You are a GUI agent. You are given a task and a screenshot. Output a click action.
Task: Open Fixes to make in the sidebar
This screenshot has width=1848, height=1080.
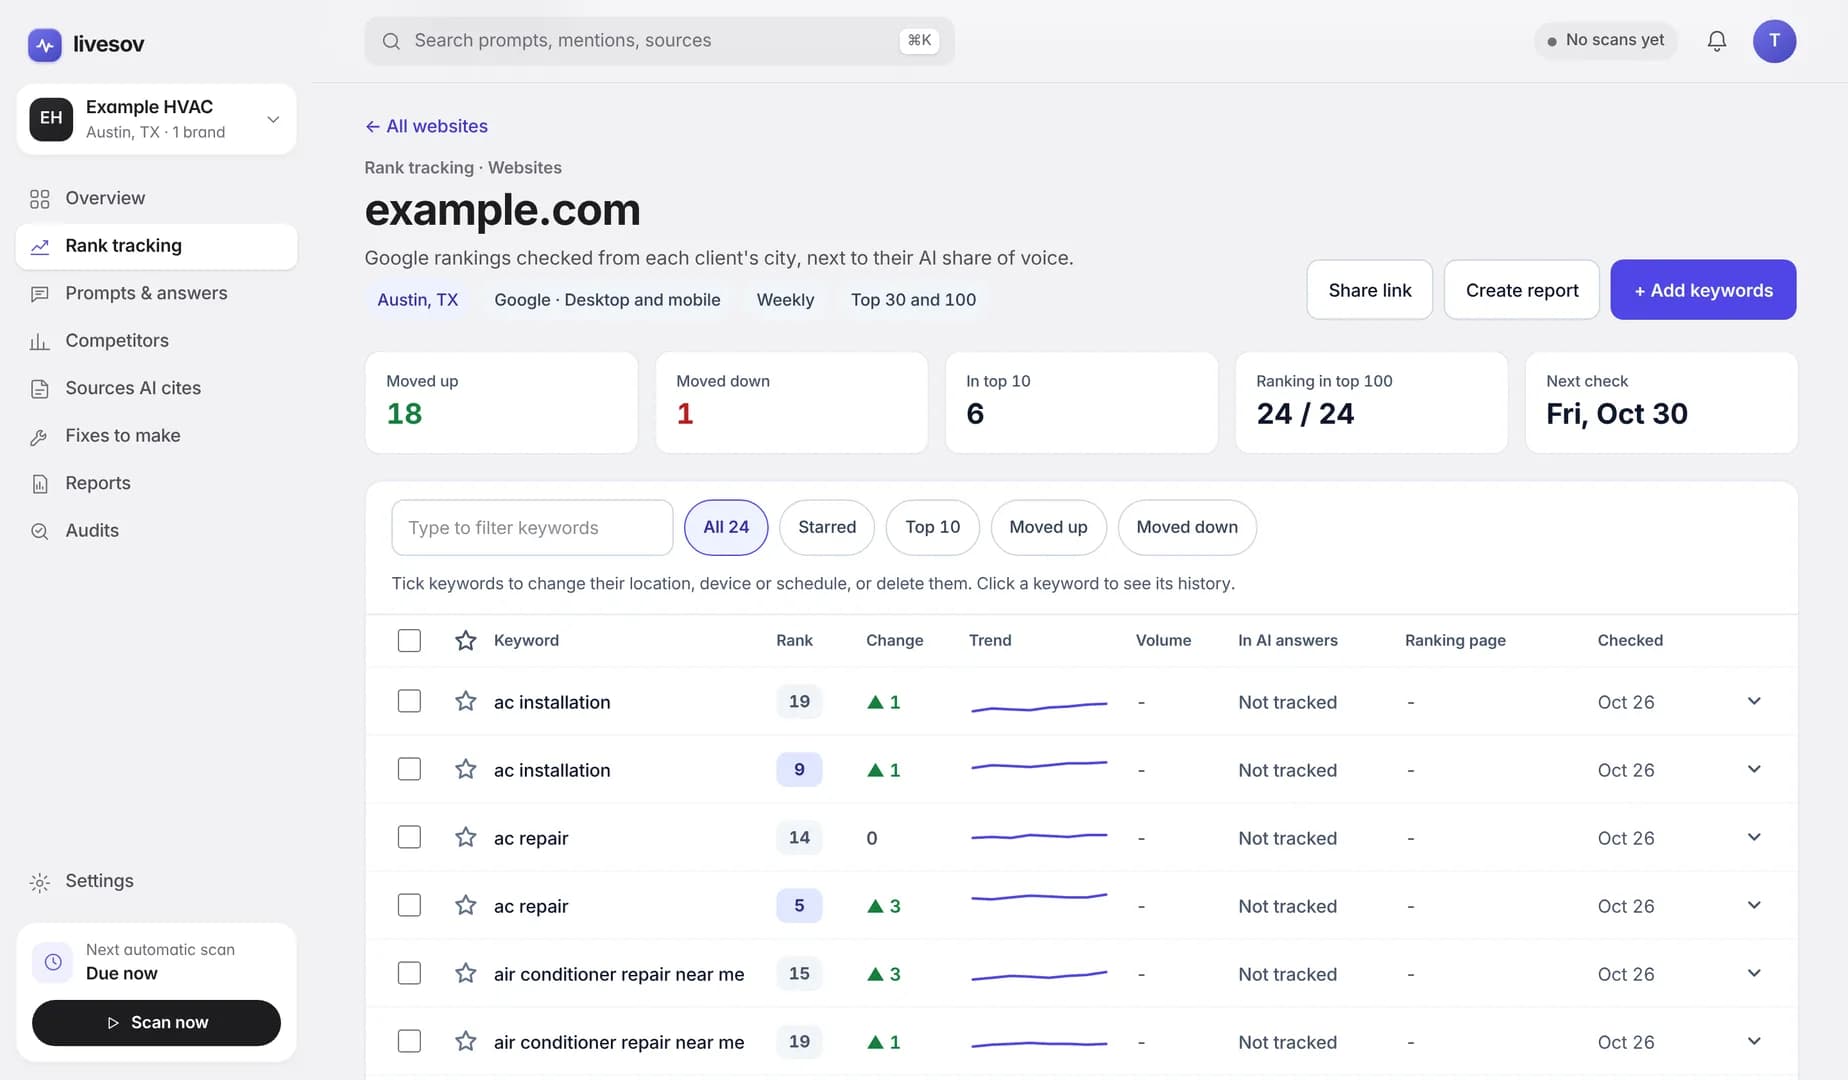(156, 436)
